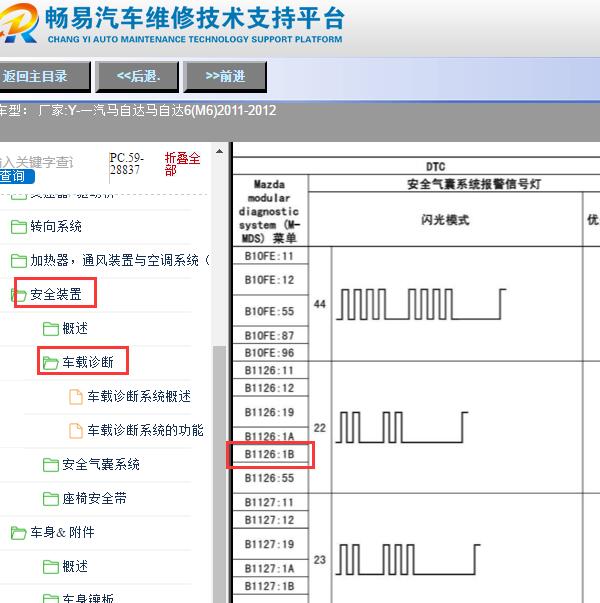The image size is (600, 603).
Task: Collapse the 安全装置 open folder icon
Action: coord(18,295)
